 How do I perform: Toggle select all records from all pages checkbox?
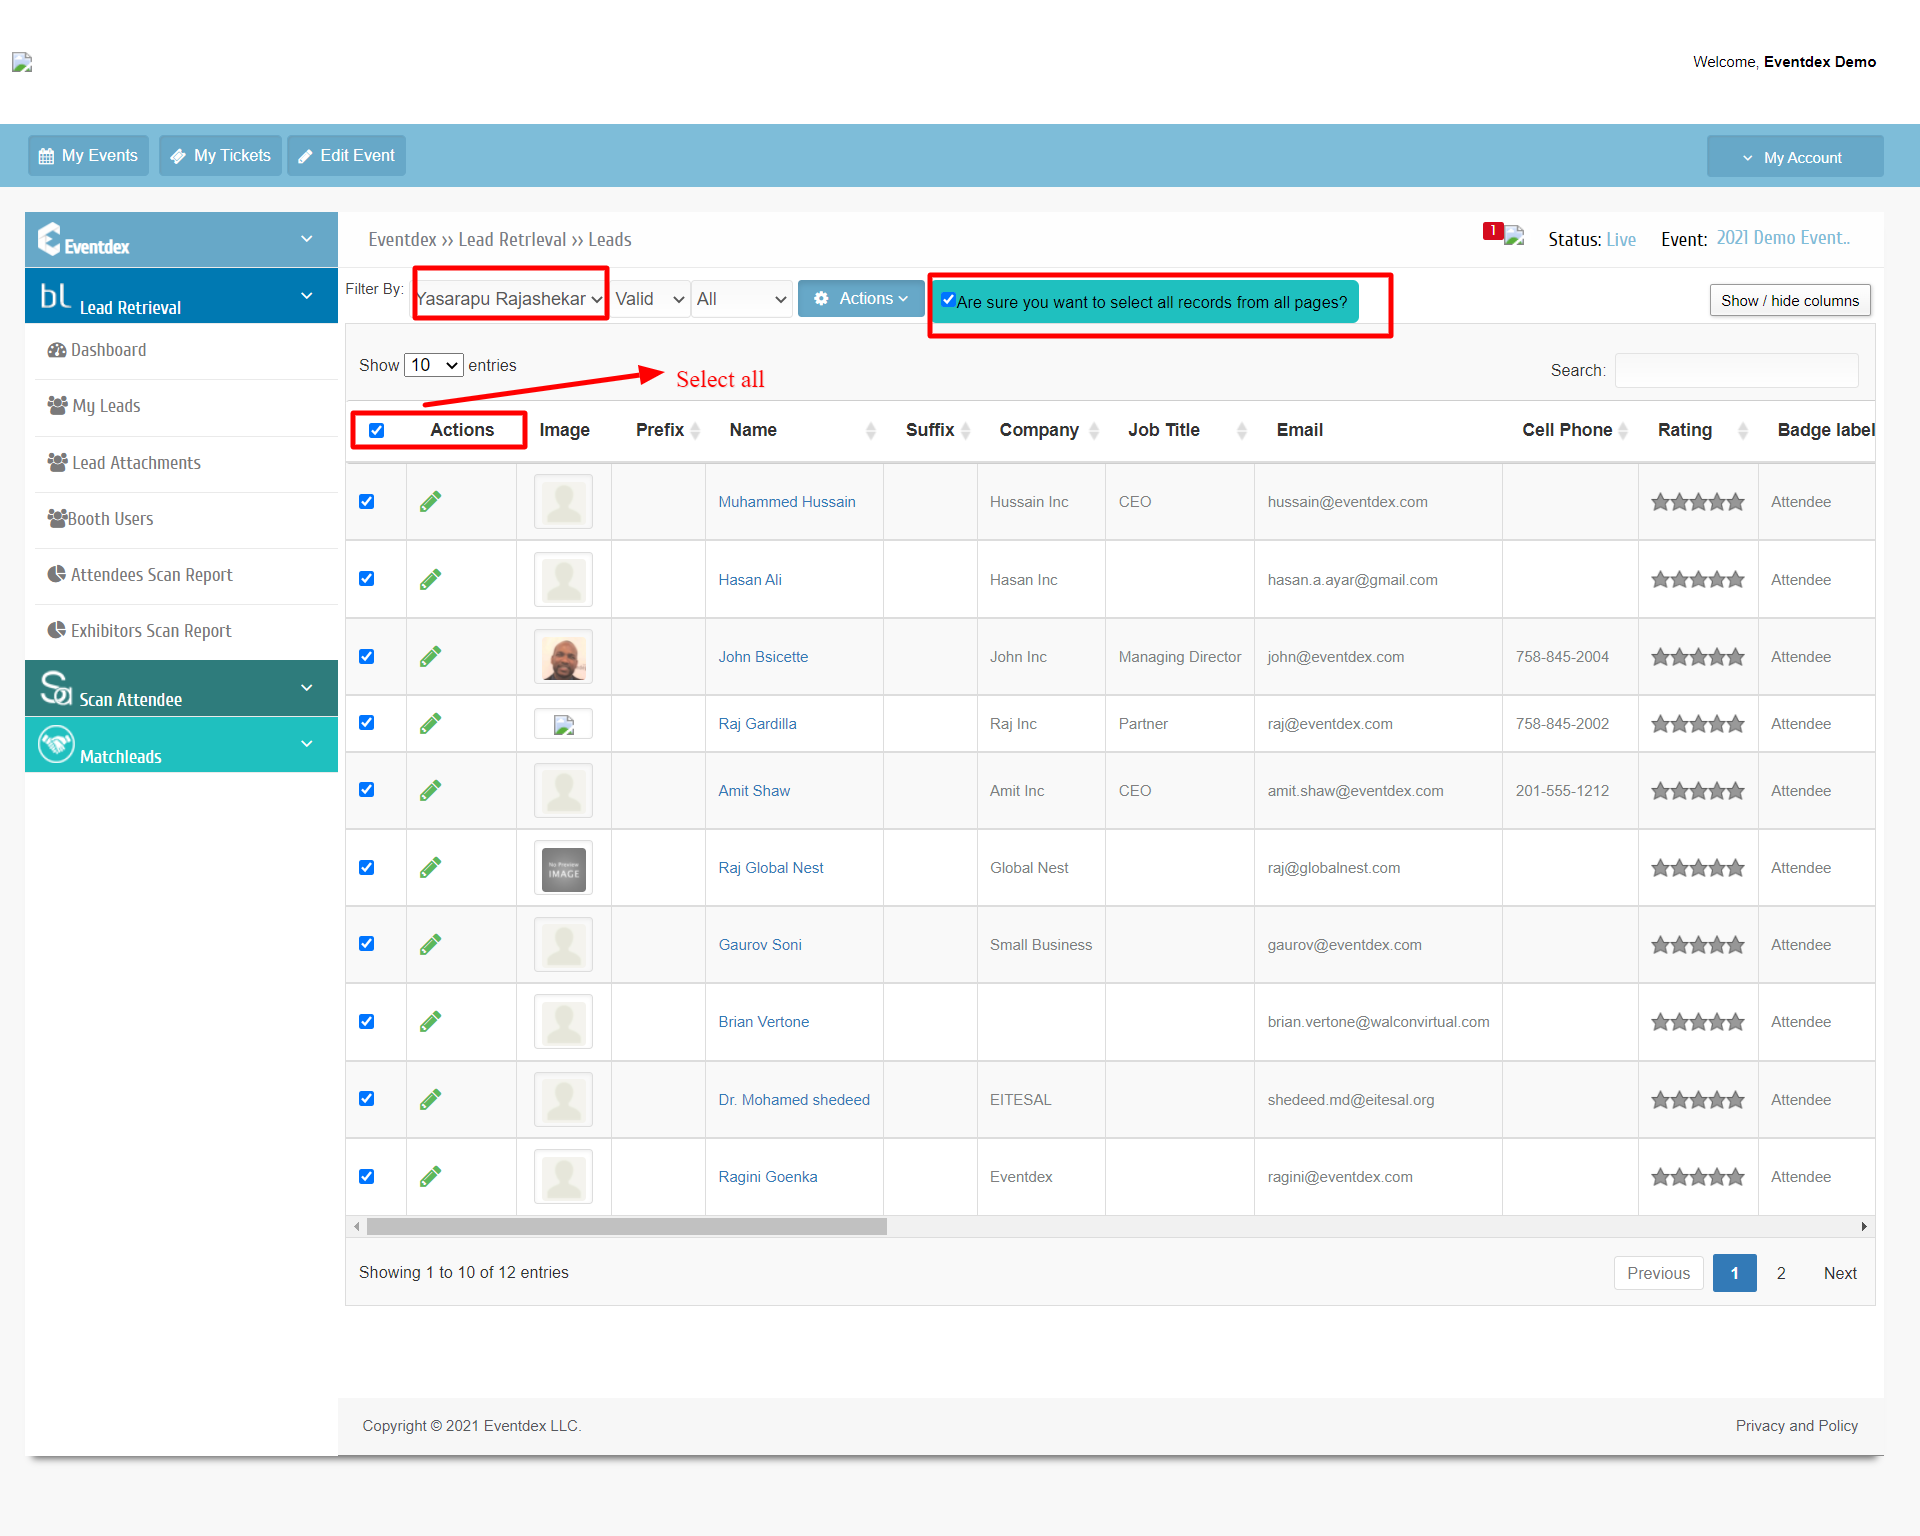(948, 300)
